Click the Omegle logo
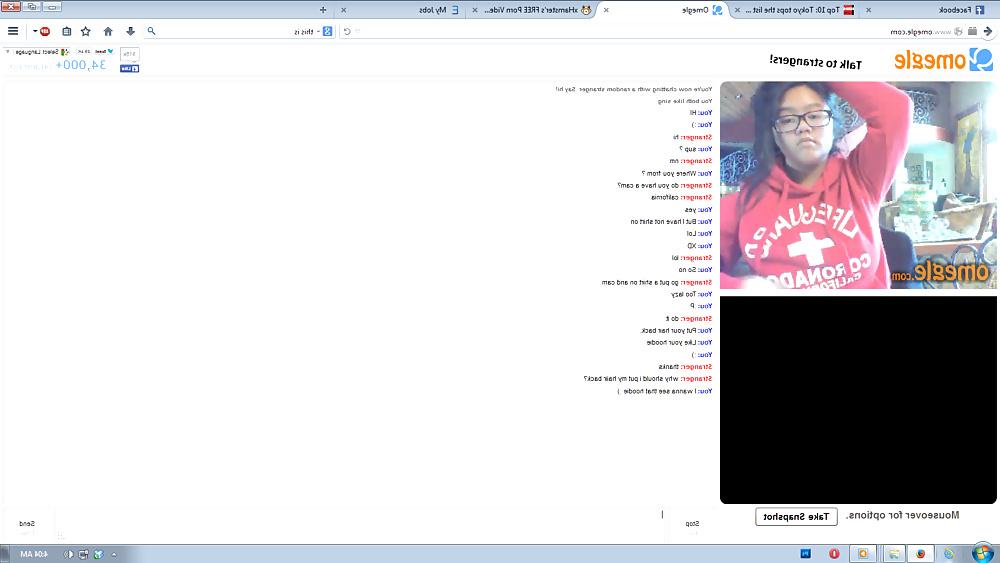 [943, 60]
